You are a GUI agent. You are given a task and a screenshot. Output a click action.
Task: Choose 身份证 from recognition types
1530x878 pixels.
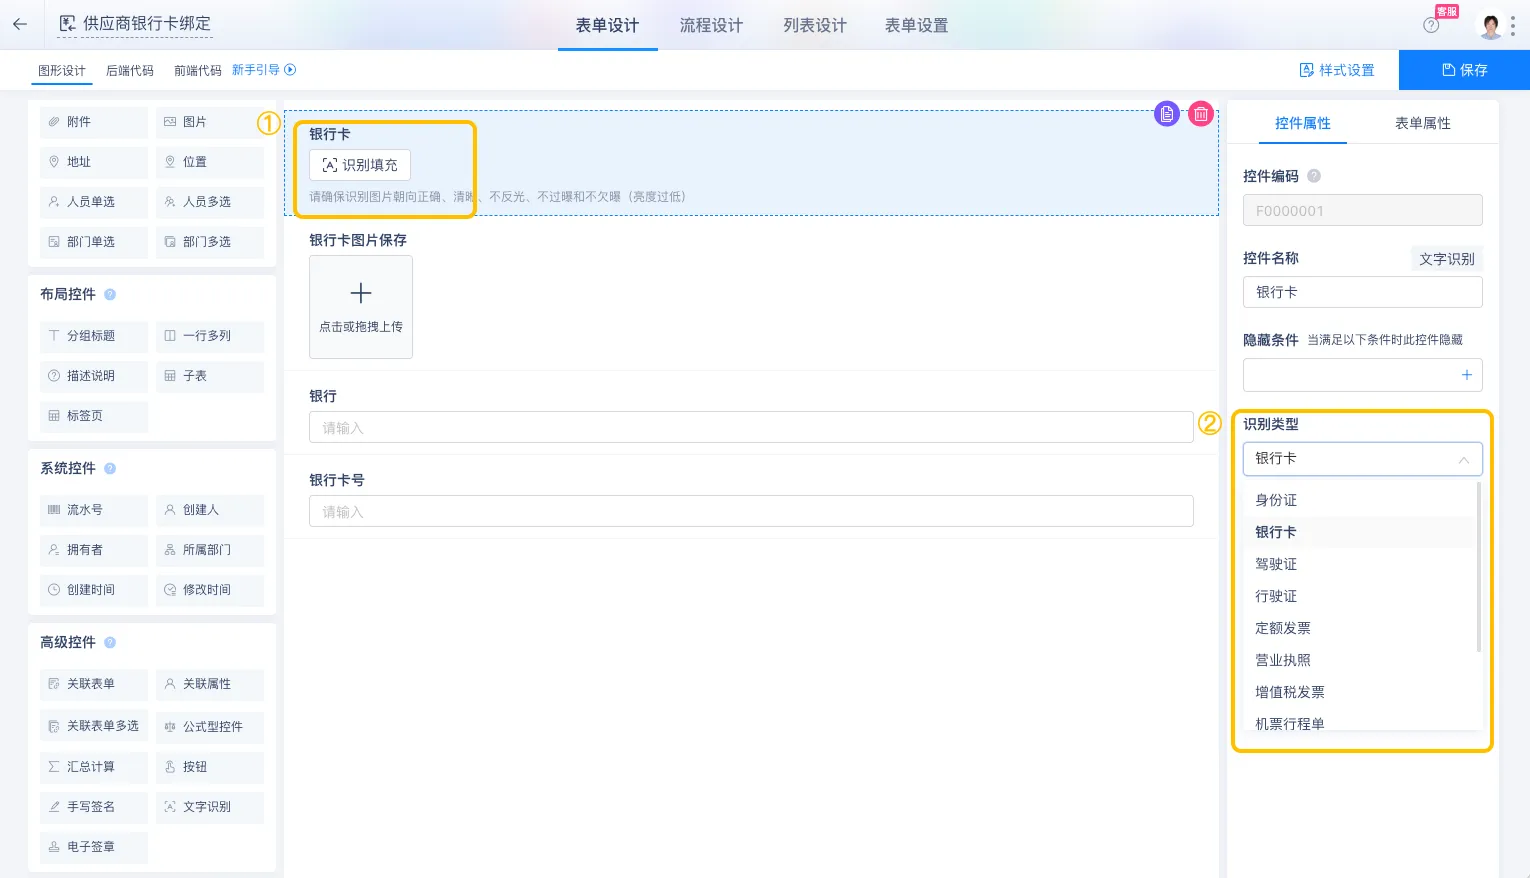coord(1360,500)
